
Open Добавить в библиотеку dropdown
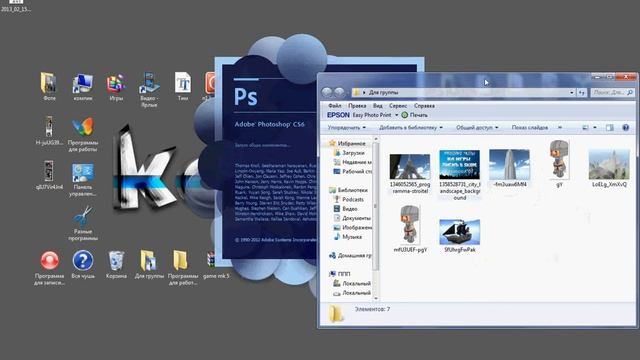click(x=411, y=128)
